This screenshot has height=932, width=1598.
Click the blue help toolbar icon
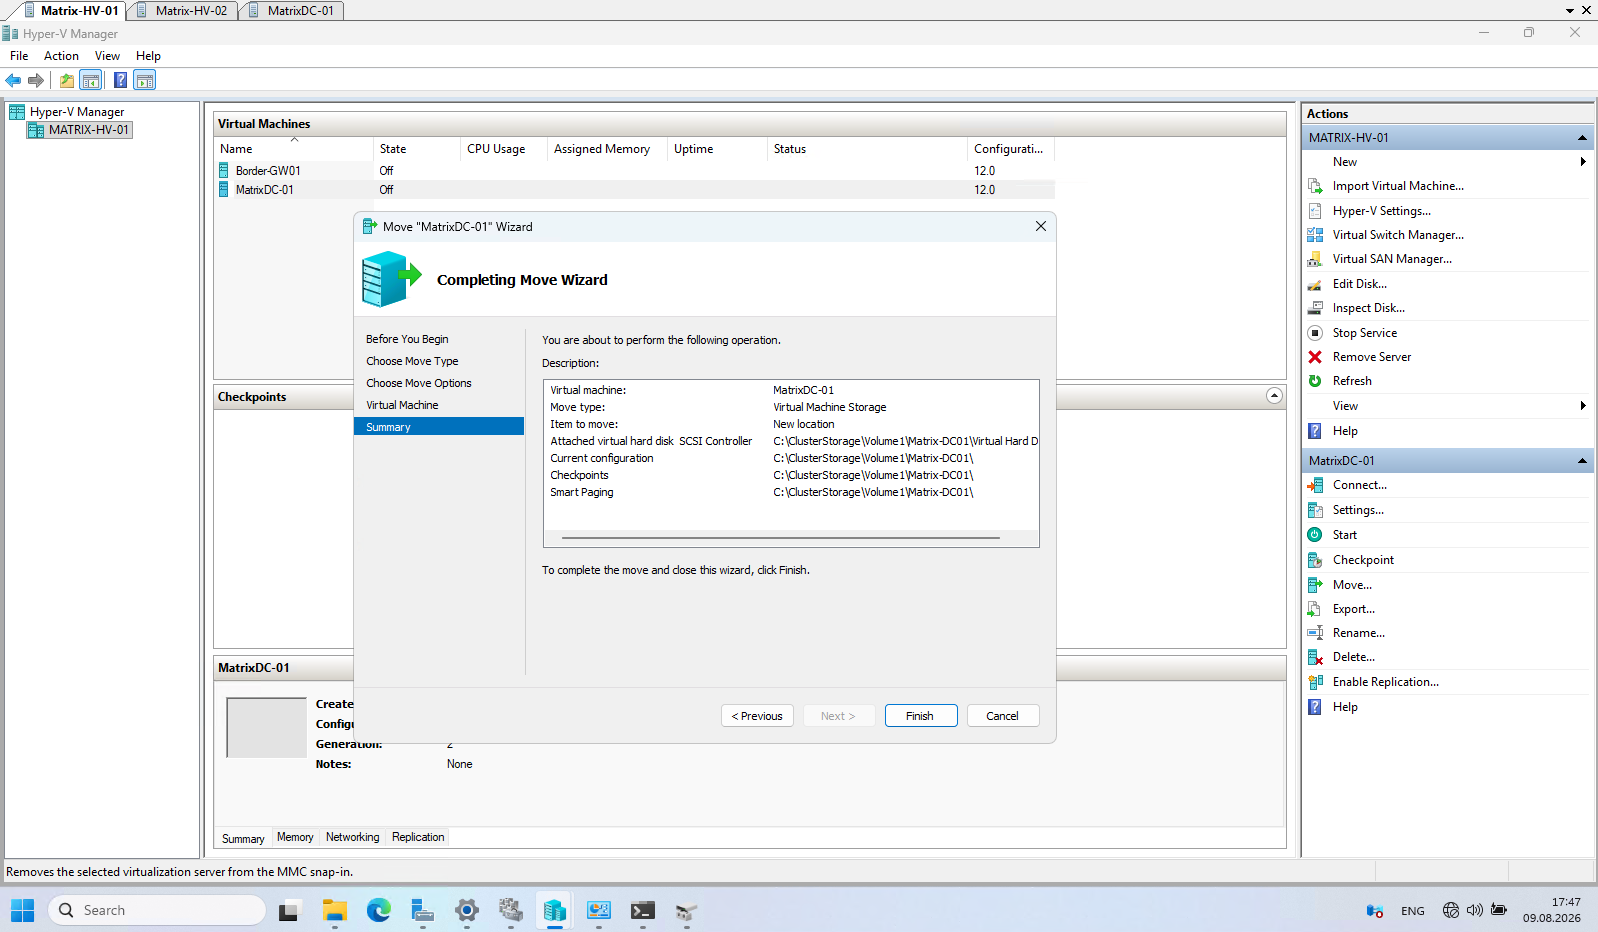click(x=120, y=80)
